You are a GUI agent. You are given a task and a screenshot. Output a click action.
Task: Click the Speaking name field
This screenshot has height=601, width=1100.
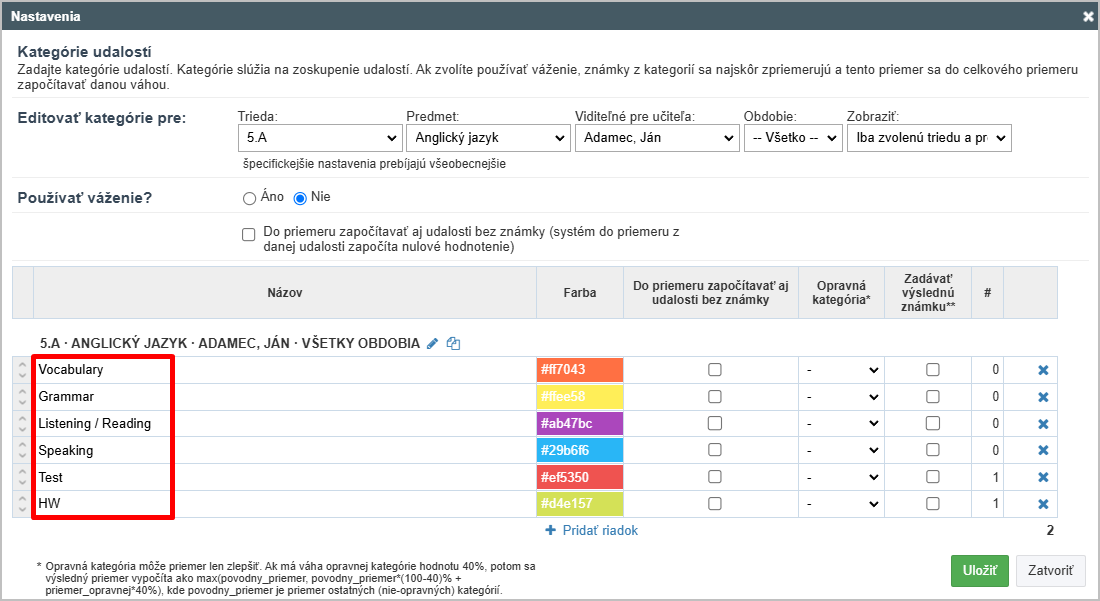click(285, 450)
